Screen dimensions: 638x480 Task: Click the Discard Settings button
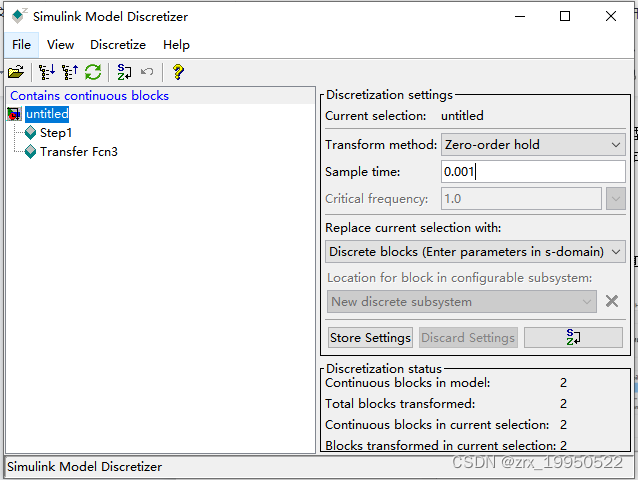[x=468, y=338]
